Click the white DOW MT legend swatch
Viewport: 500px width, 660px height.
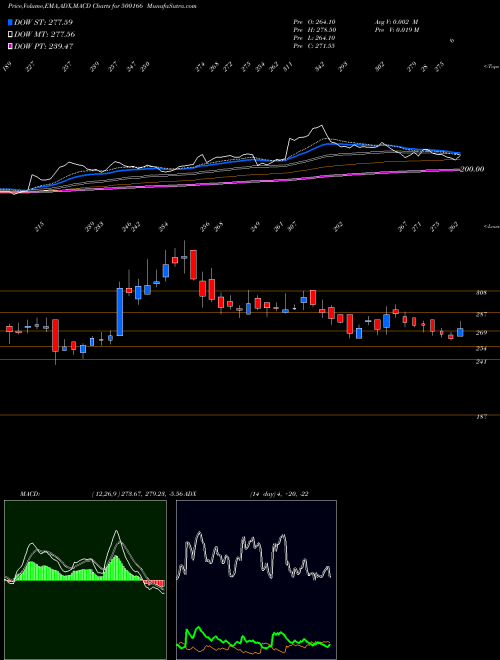pos(10,35)
